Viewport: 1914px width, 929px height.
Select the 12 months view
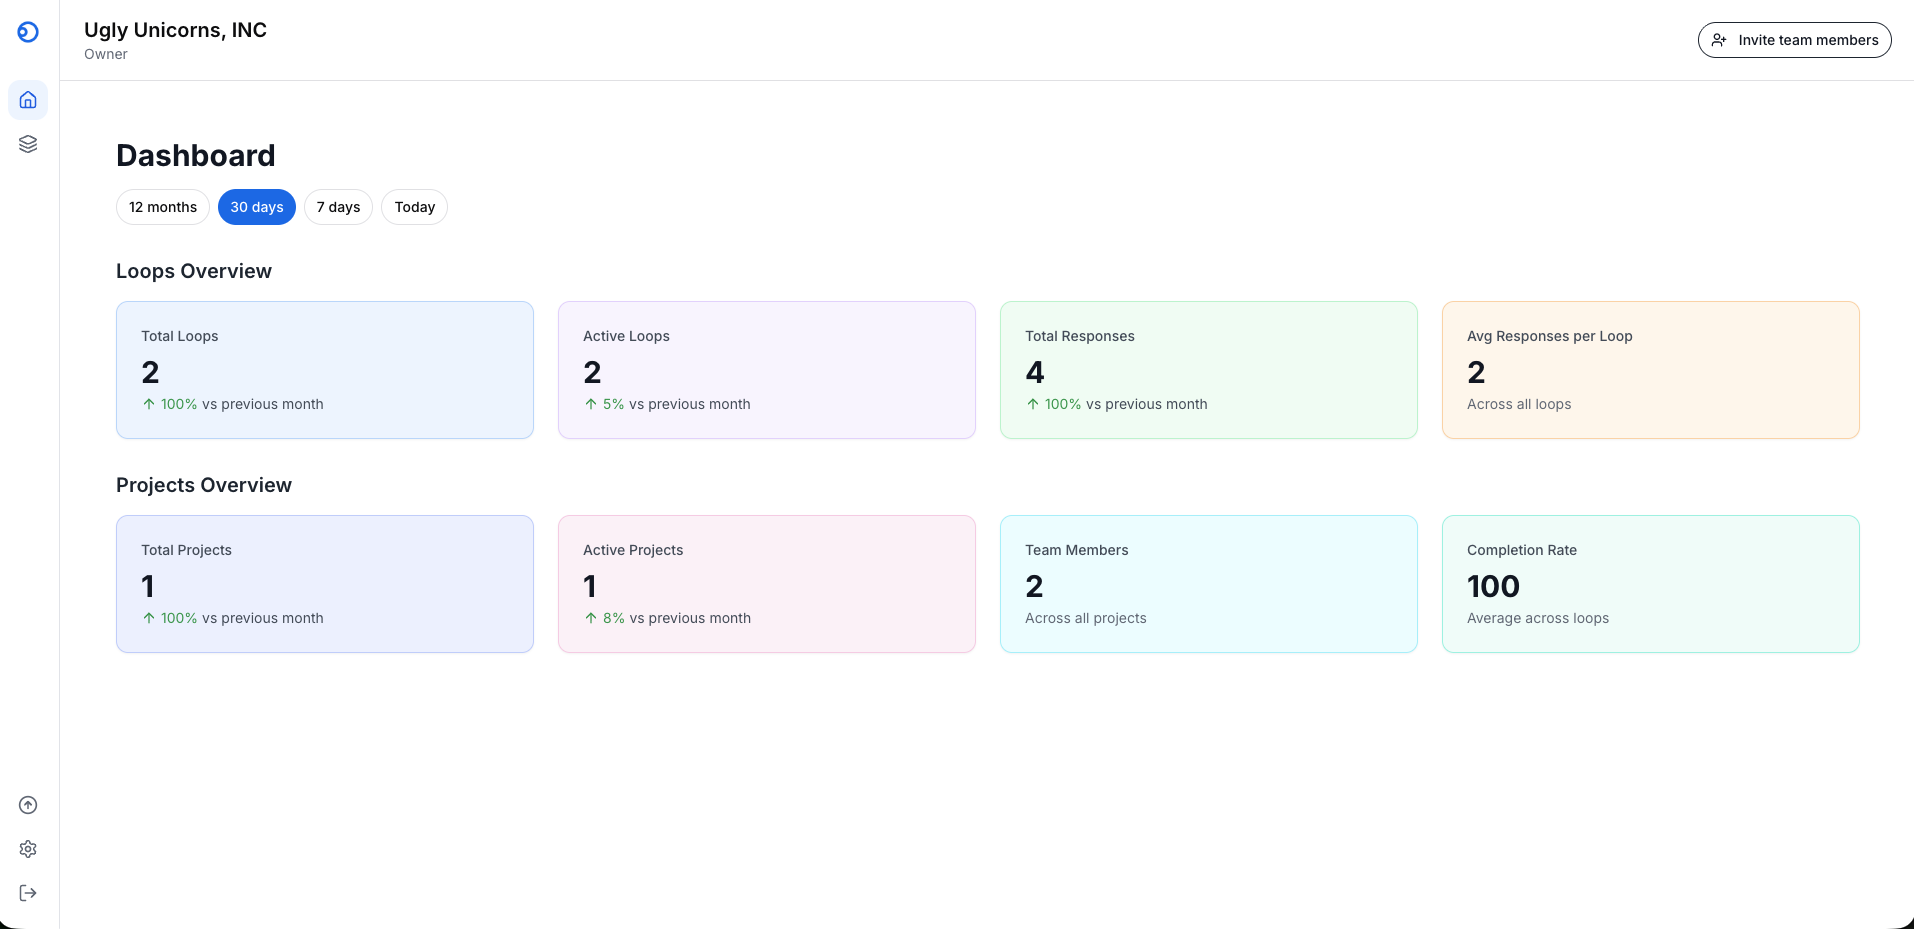pyautogui.click(x=162, y=207)
